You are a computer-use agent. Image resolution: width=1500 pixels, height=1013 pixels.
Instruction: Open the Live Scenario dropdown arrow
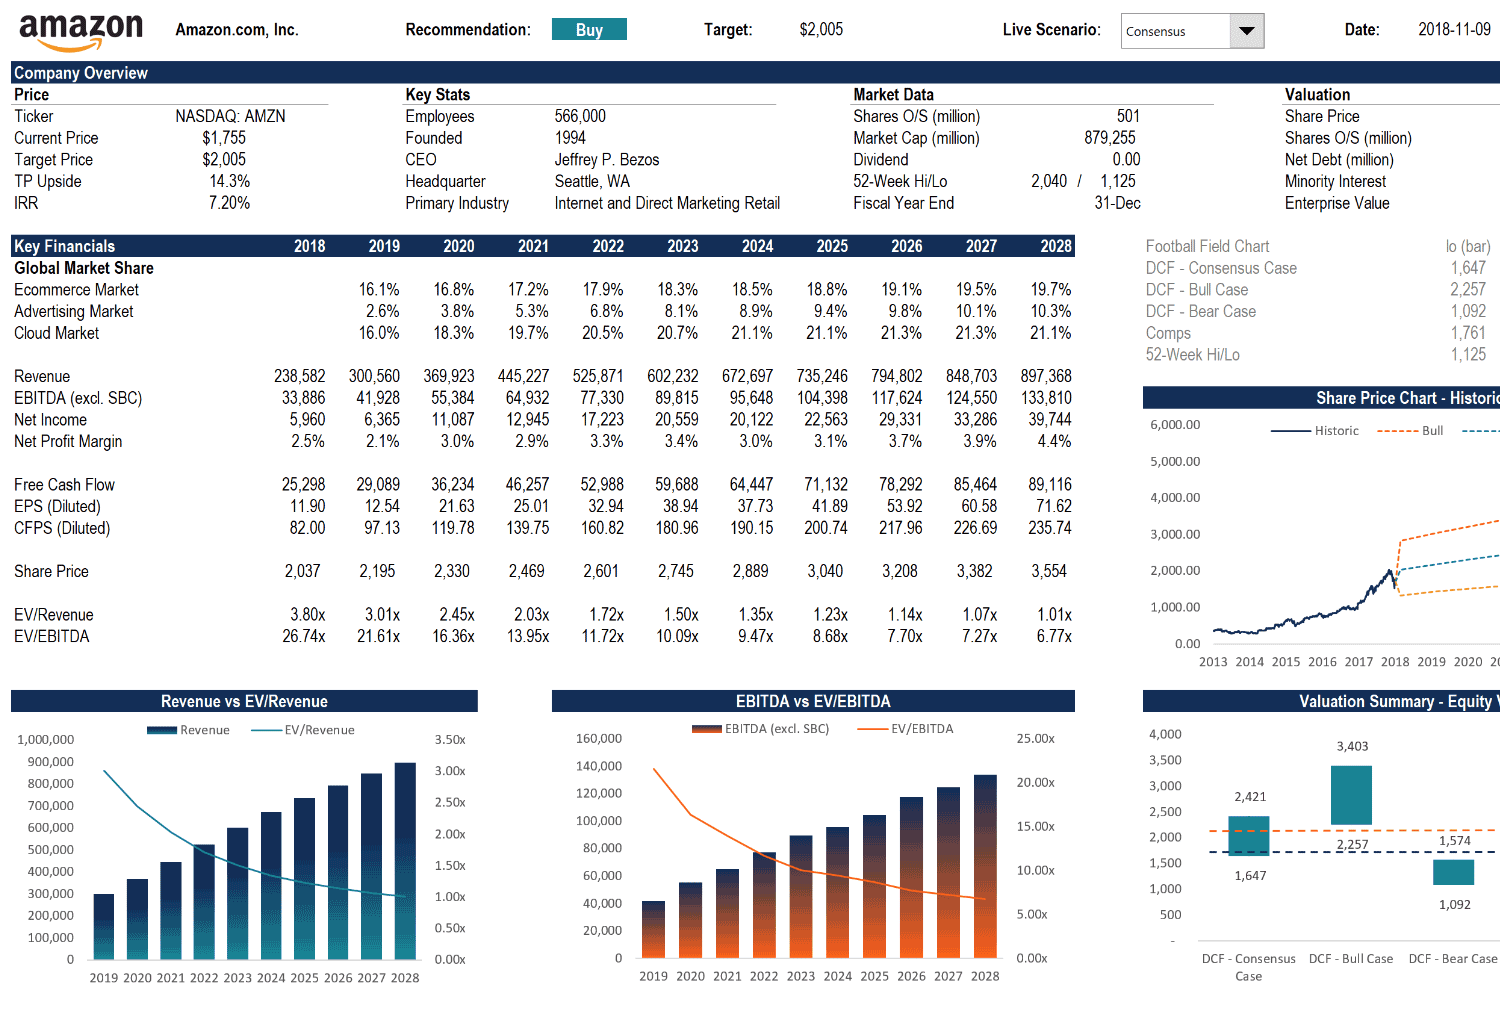point(1246,31)
